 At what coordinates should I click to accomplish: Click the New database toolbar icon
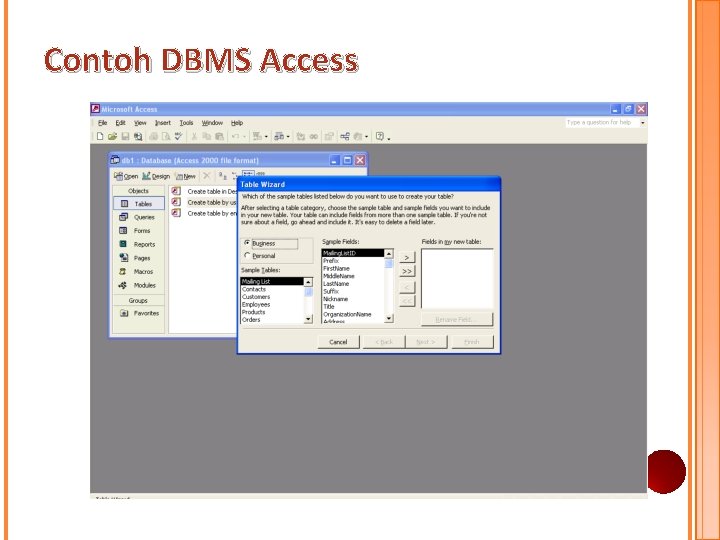(x=100, y=136)
